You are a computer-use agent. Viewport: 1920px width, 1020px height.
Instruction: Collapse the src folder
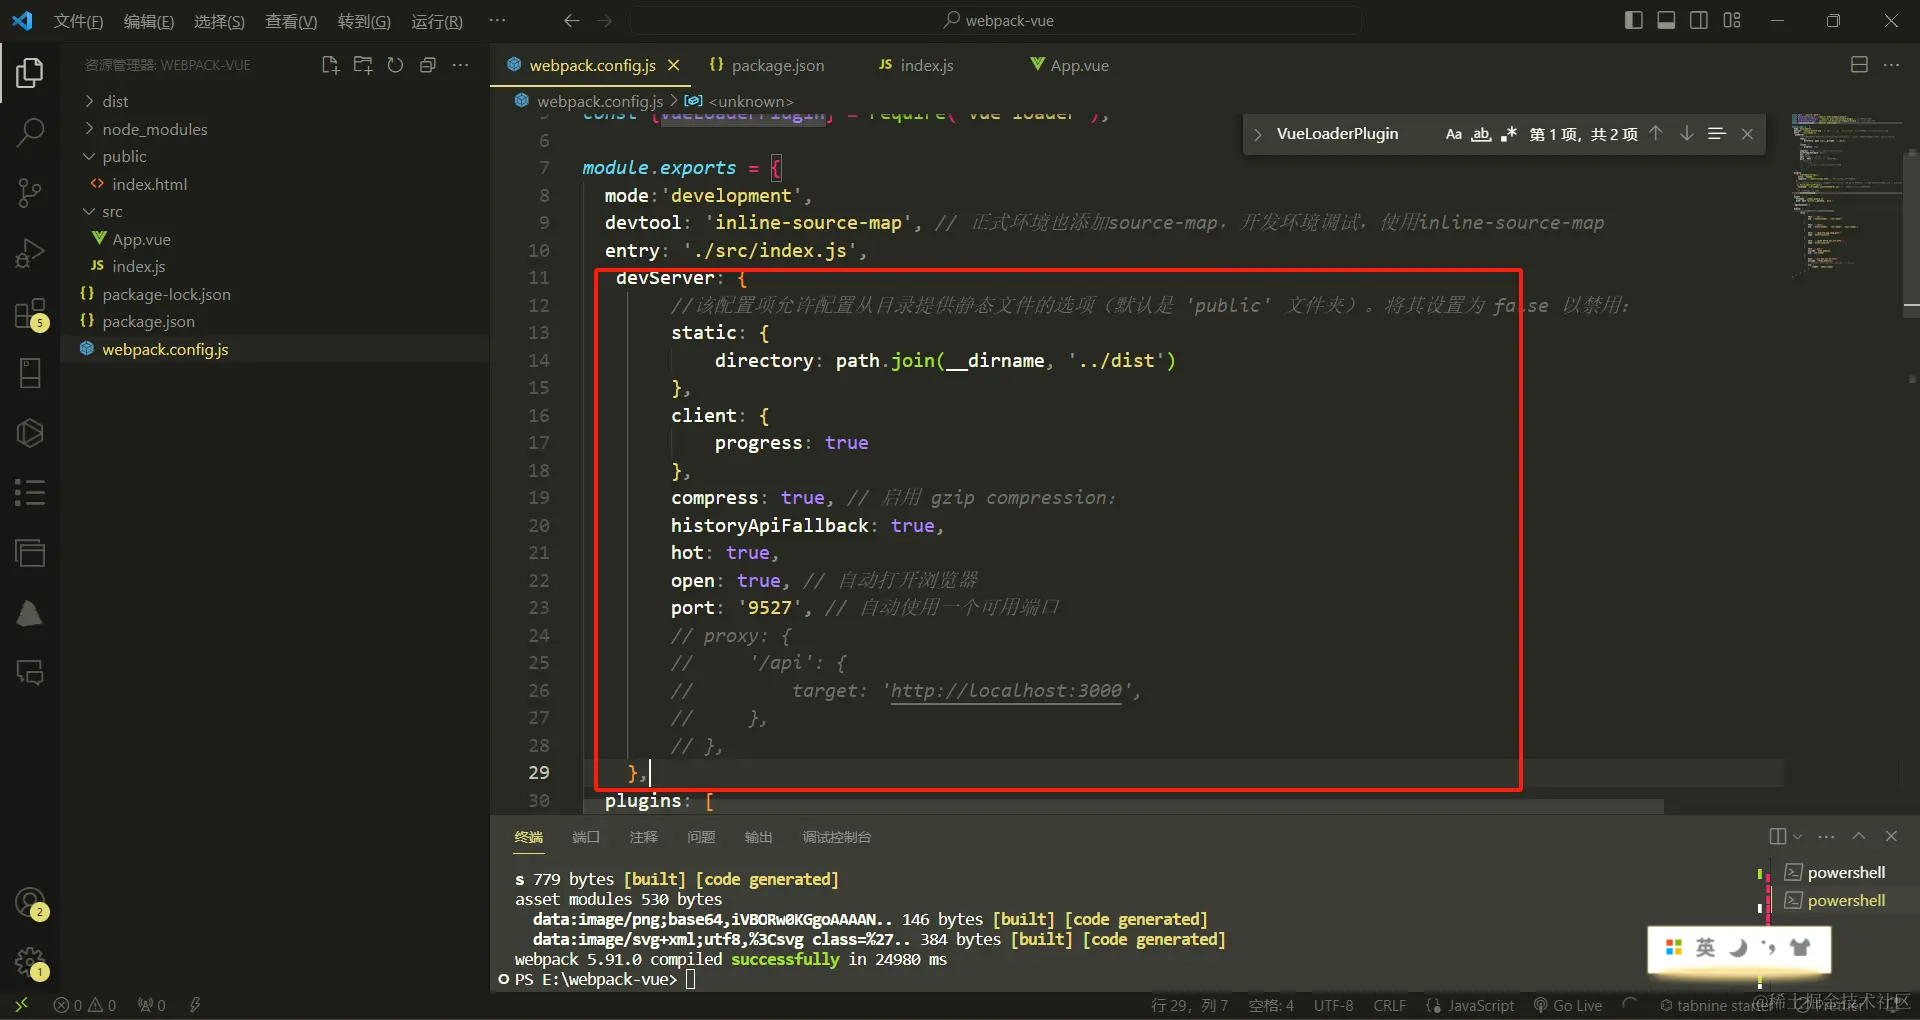pos(274,211)
